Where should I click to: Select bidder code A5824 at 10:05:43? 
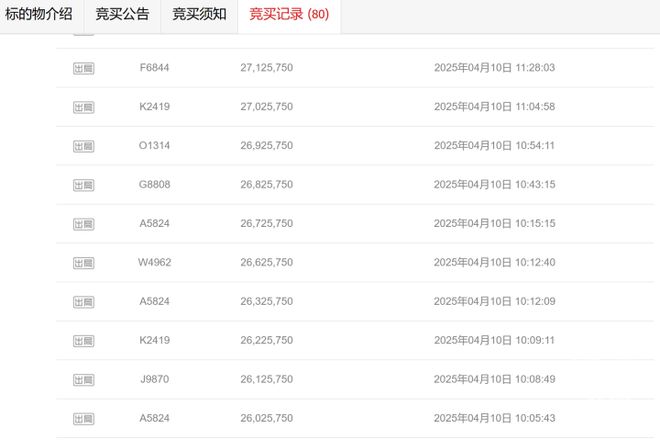[154, 418]
